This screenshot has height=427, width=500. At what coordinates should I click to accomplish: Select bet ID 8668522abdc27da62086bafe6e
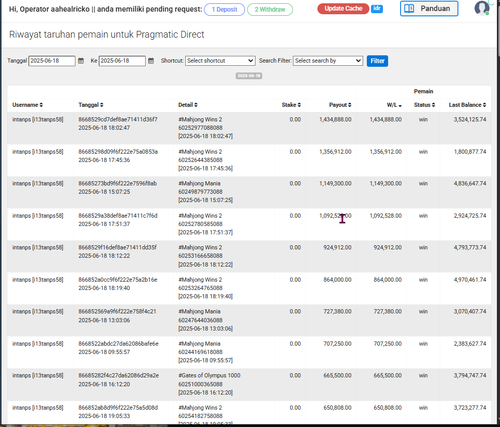119,343
